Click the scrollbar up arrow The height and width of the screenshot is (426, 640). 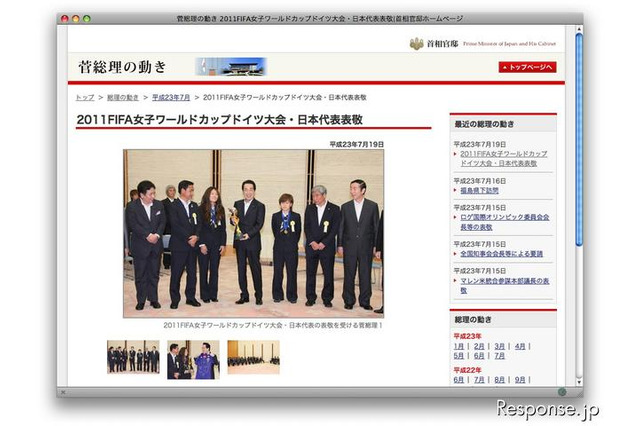579,29
